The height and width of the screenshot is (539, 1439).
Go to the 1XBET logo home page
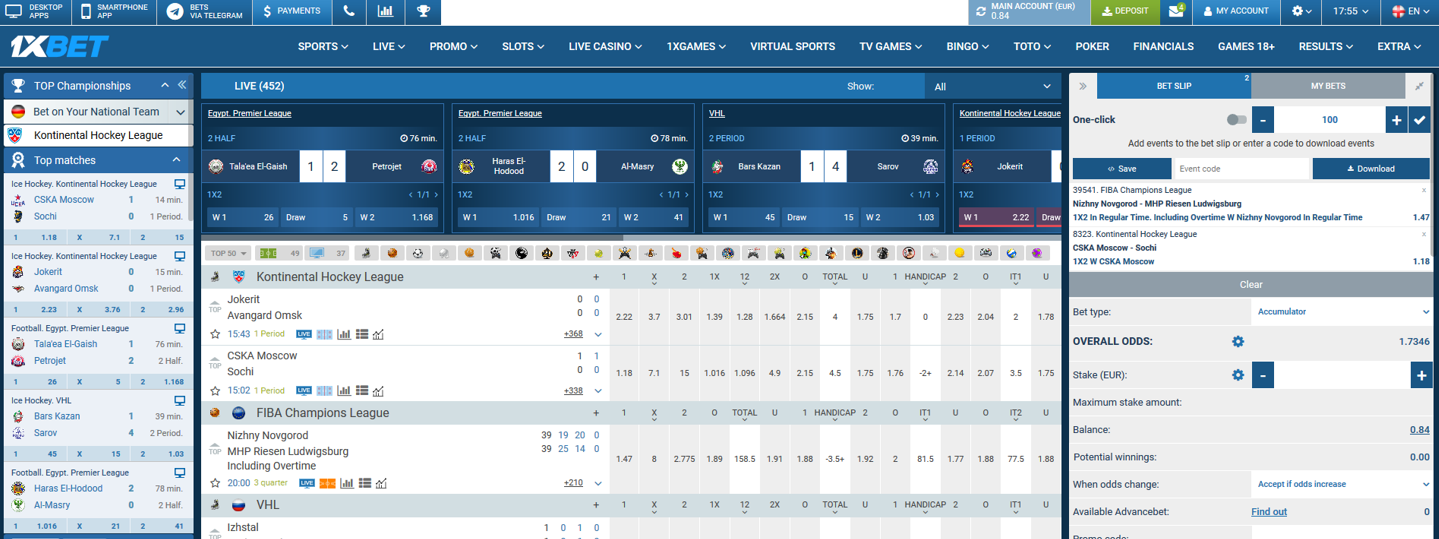click(x=59, y=46)
